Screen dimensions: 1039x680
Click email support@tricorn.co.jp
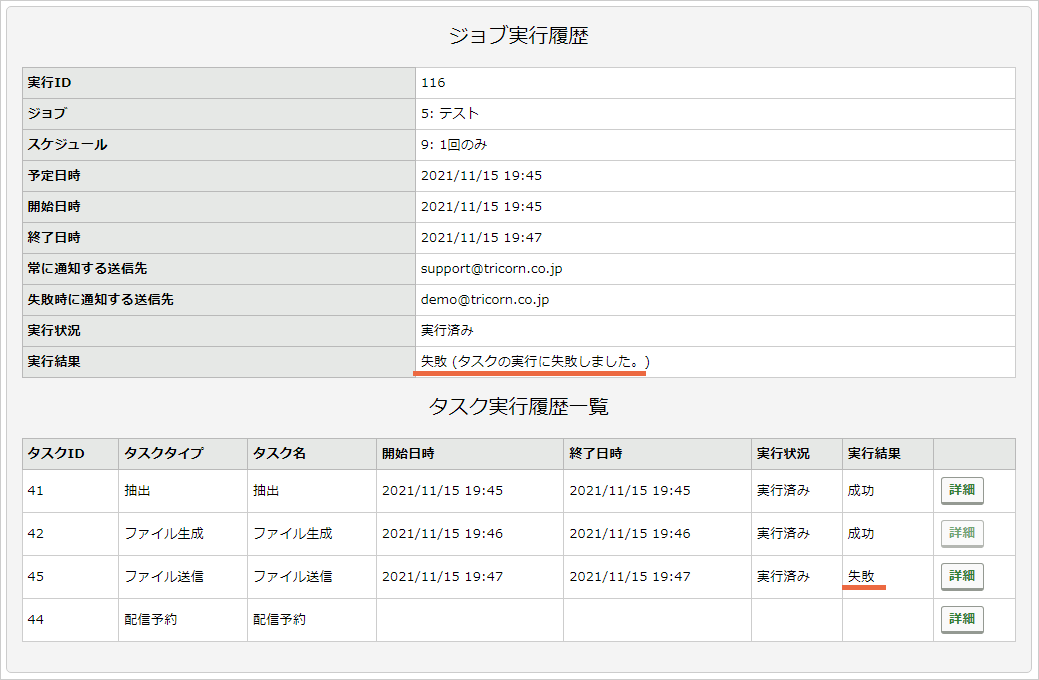coord(492,268)
